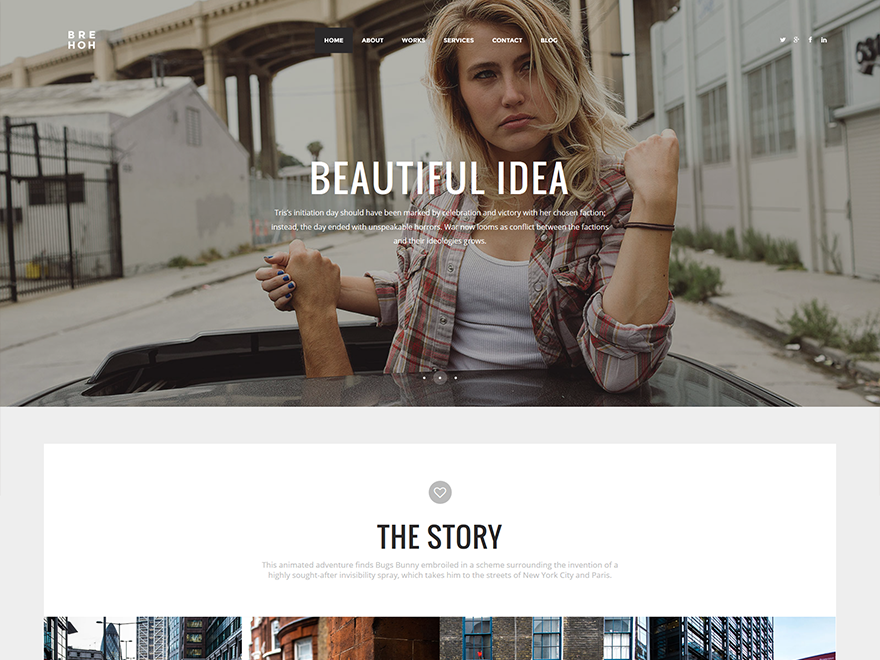
Task: Click the Beautiful Idea hero headline
Action: 439,178
